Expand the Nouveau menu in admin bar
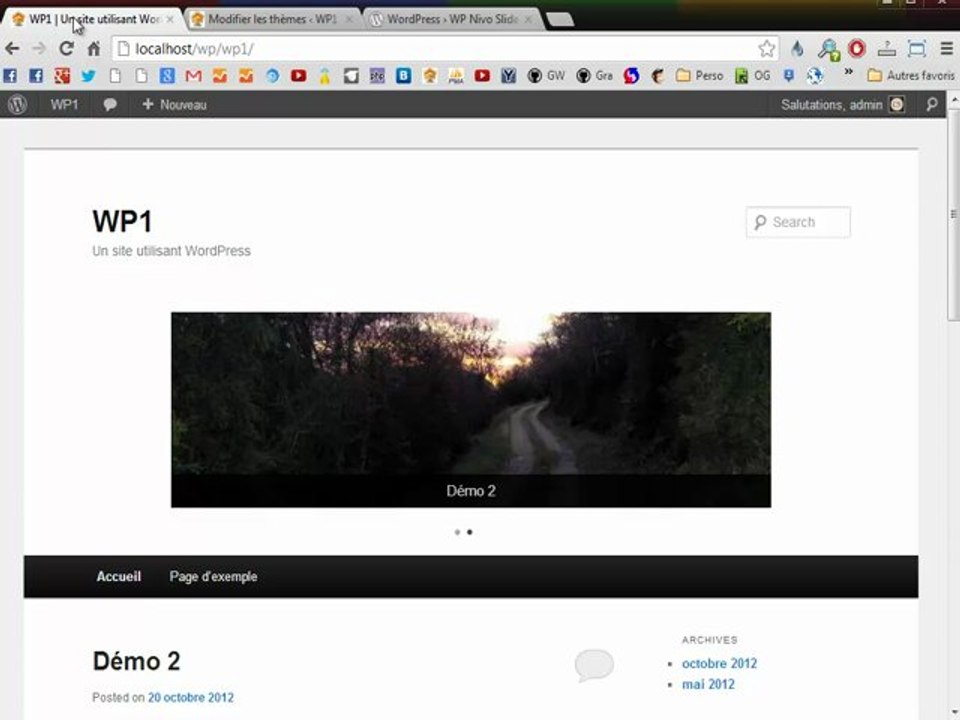This screenshot has width=960, height=720. pyautogui.click(x=174, y=105)
